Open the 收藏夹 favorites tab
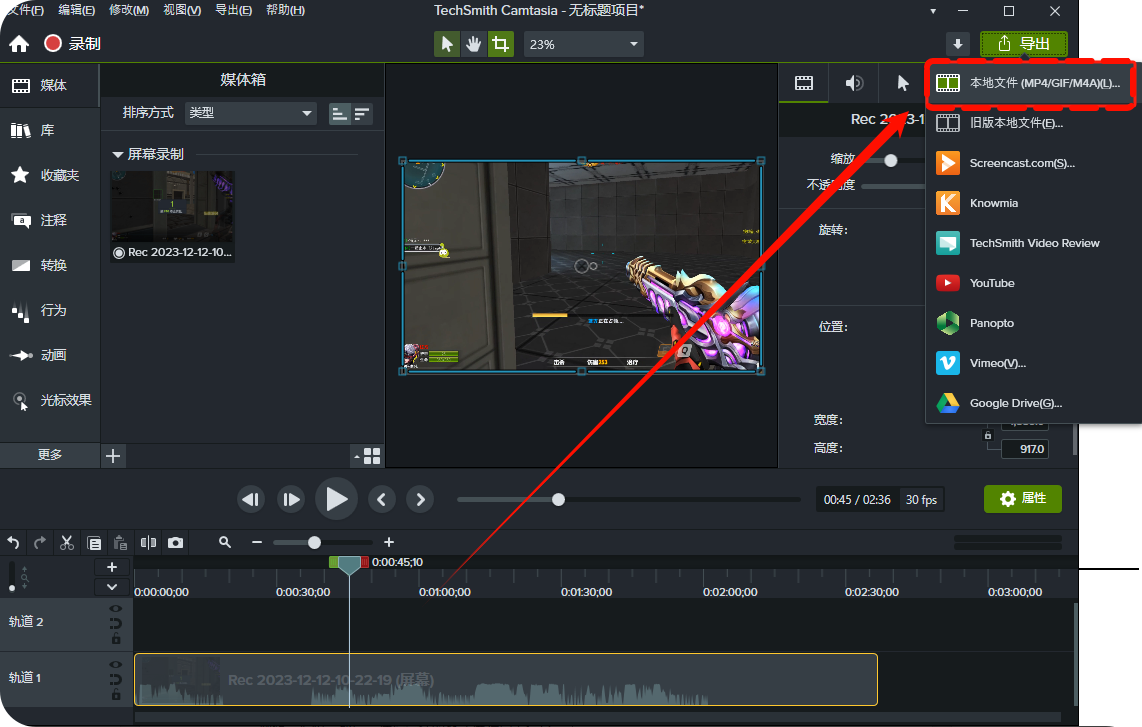Screen dimensions: 1142x727 coord(50,175)
